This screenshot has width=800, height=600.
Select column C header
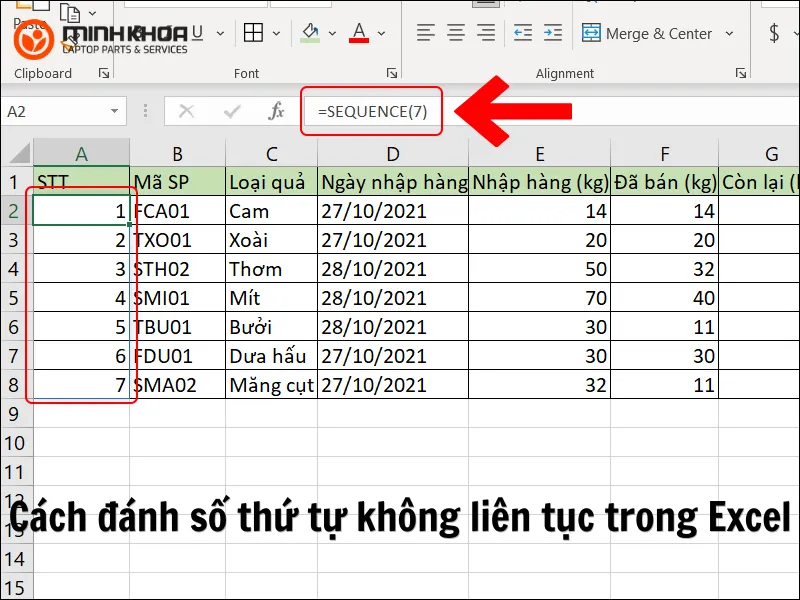pos(271,153)
